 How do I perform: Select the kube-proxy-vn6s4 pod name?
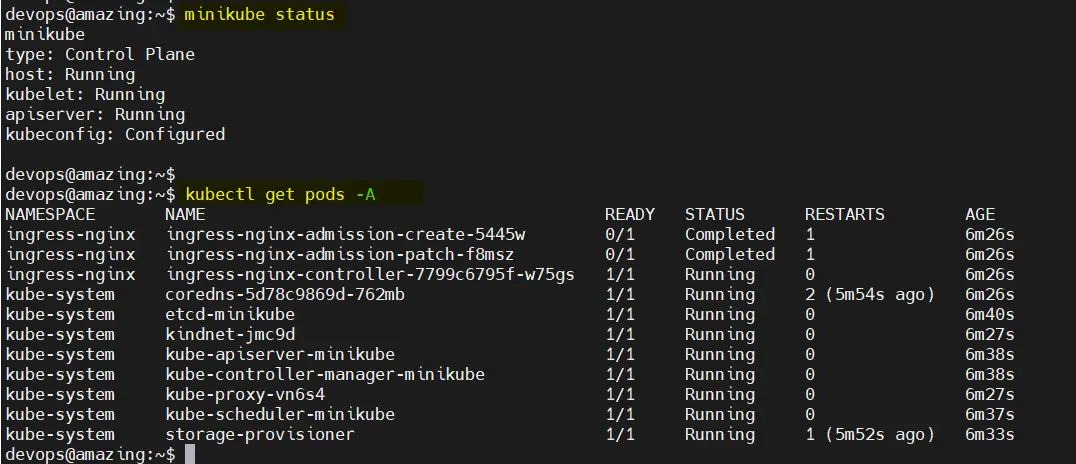click(x=245, y=395)
